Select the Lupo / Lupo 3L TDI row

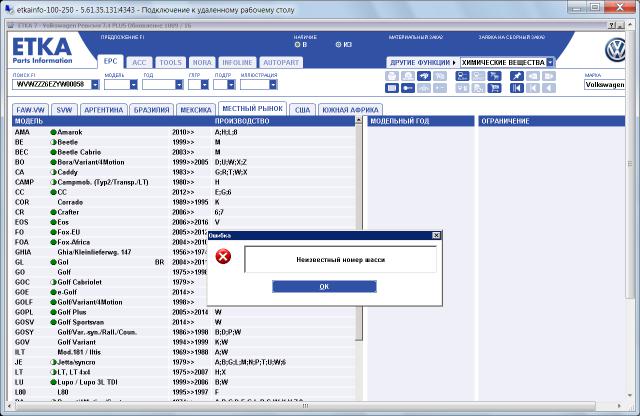[184, 382]
